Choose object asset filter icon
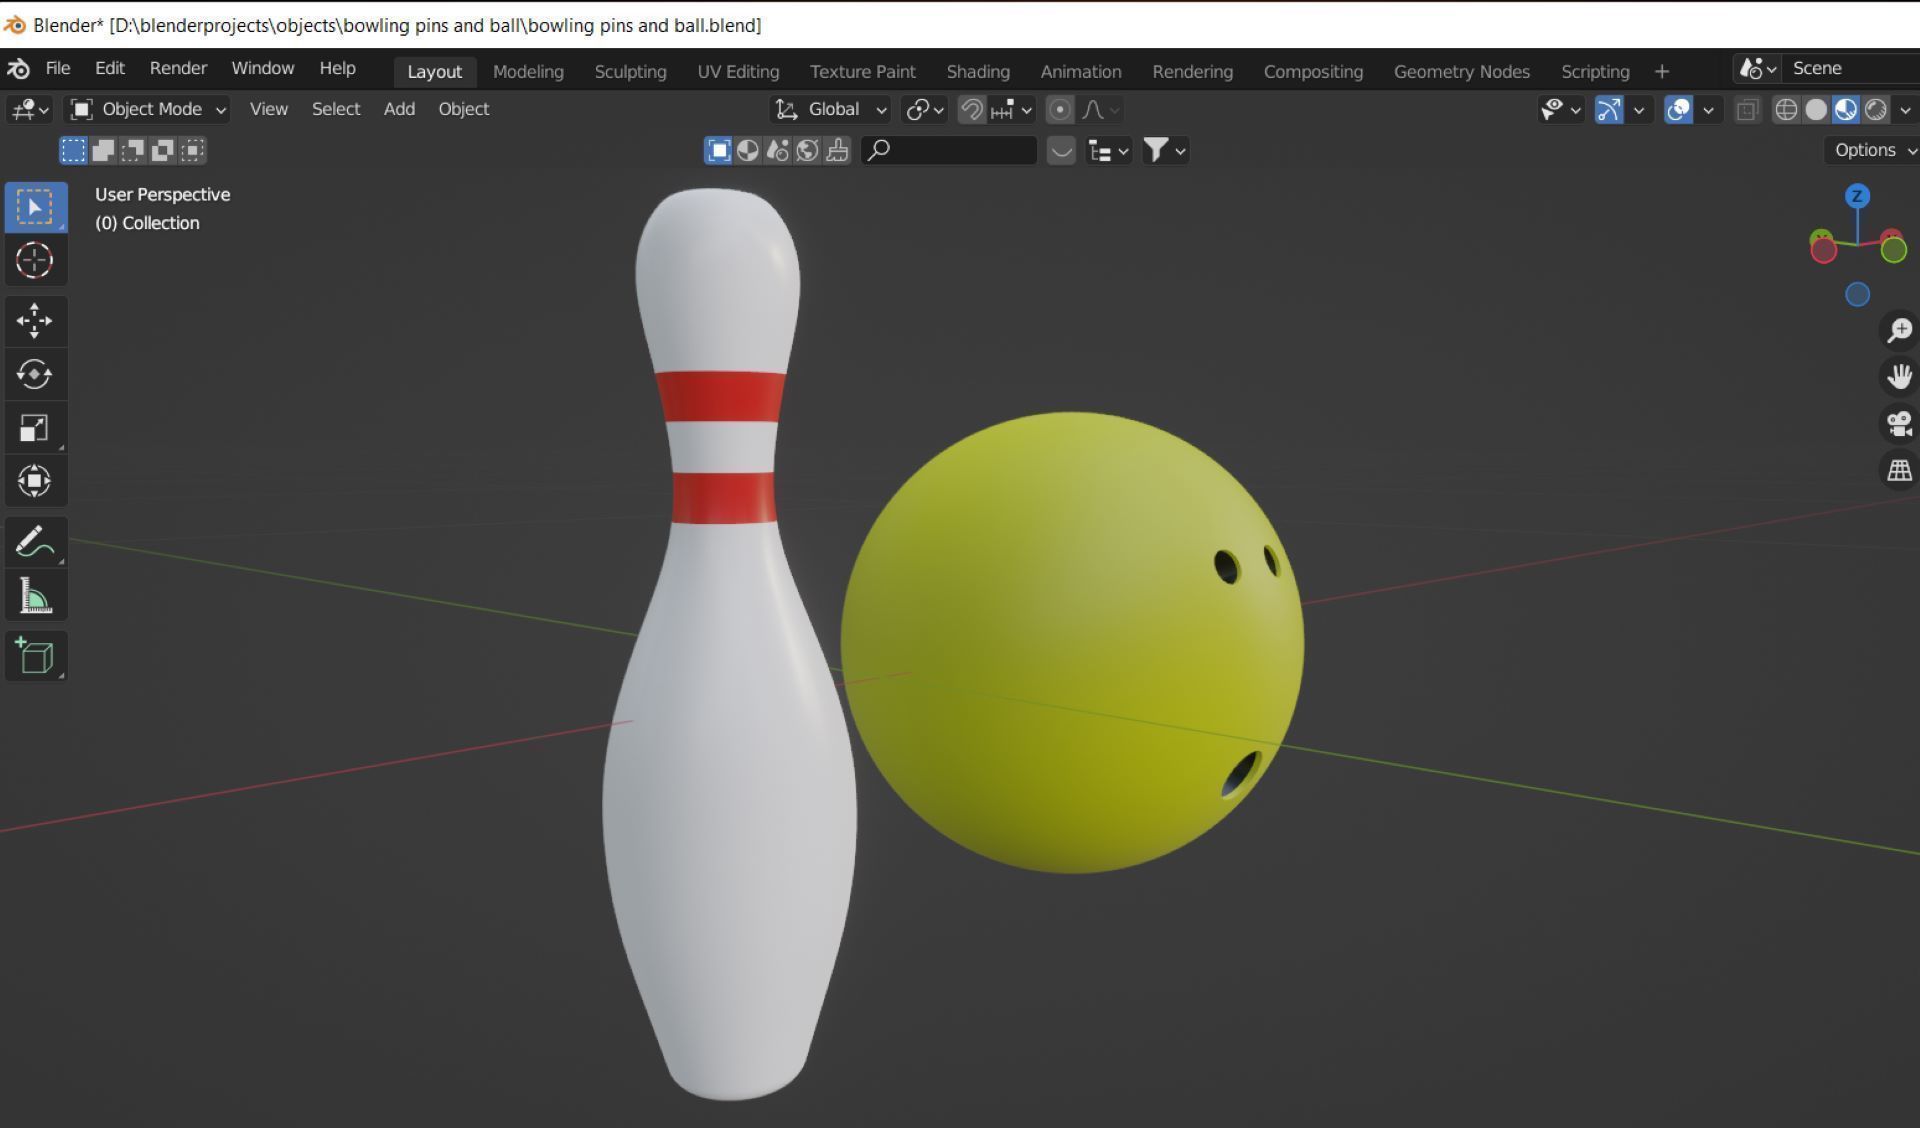The height and width of the screenshot is (1128, 1920). pyautogui.click(x=718, y=150)
